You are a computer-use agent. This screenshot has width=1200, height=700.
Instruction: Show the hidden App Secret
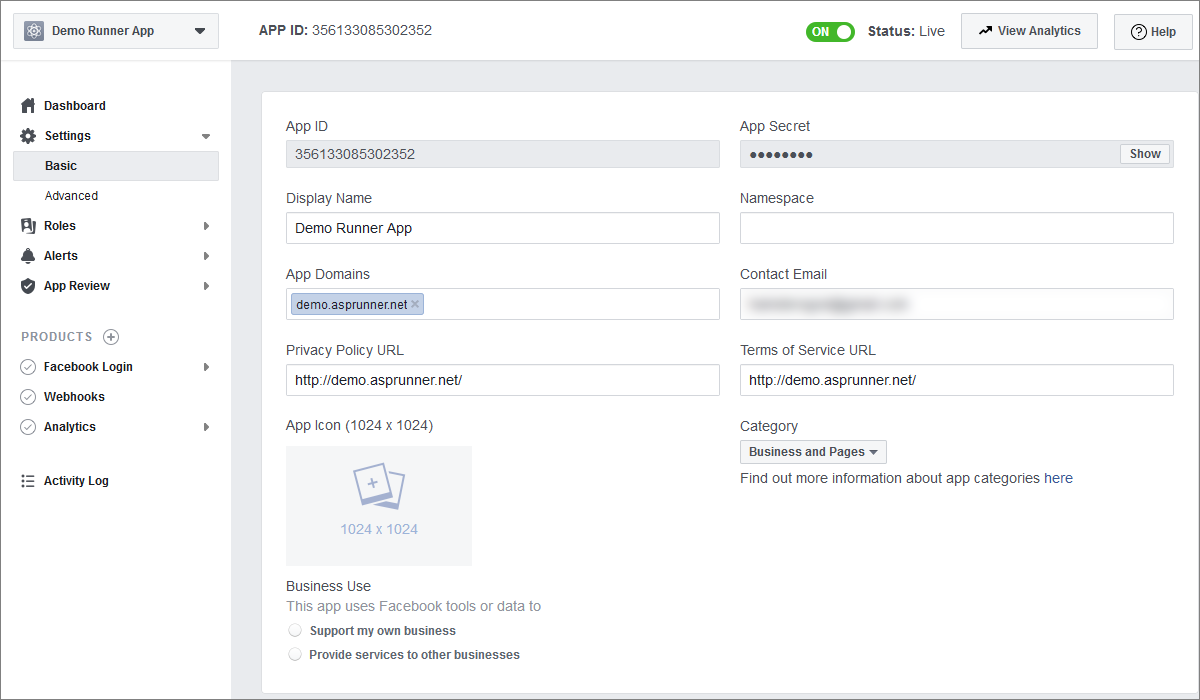point(1145,154)
